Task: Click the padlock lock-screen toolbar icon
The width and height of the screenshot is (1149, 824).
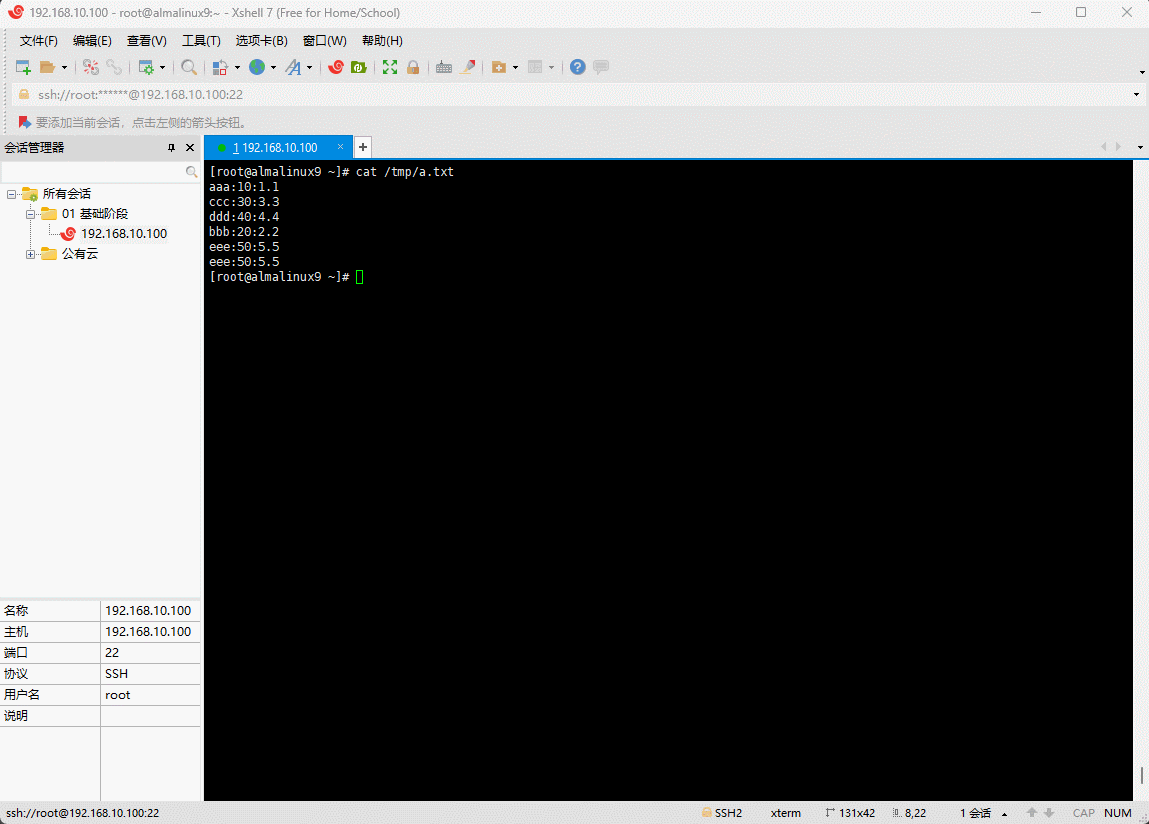Action: (x=412, y=67)
